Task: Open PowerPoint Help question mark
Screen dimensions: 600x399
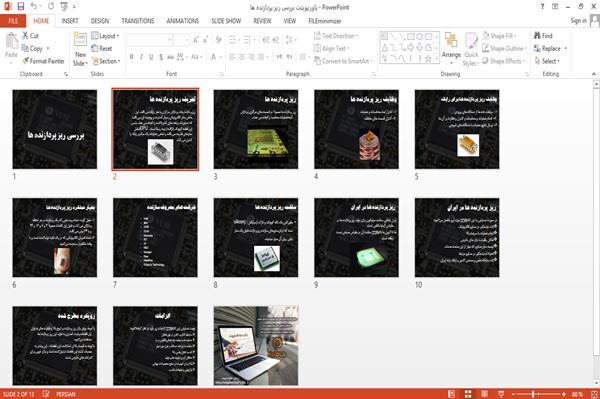Action: point(542,7)
